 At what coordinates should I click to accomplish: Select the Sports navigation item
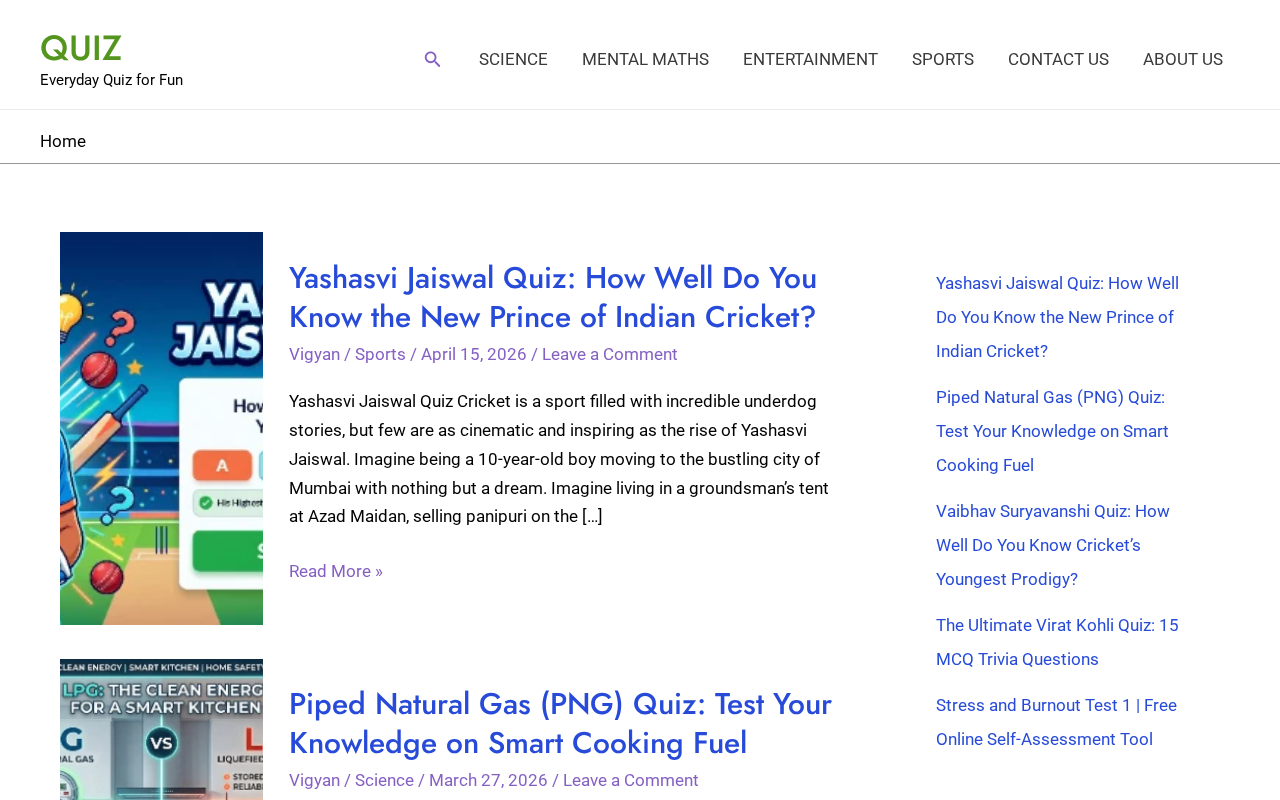click(943, 59)
